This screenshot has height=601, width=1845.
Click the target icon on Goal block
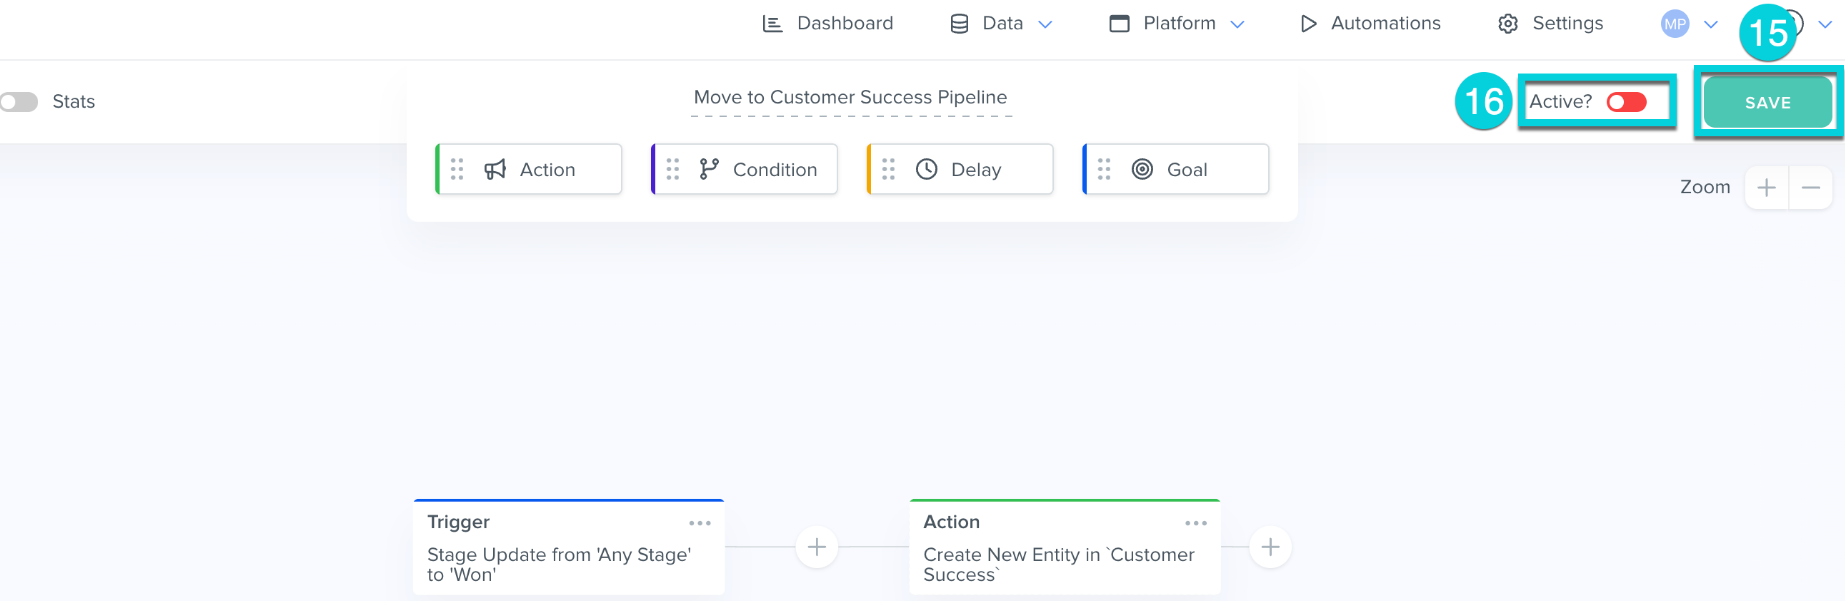click(x=1142, y=170)
